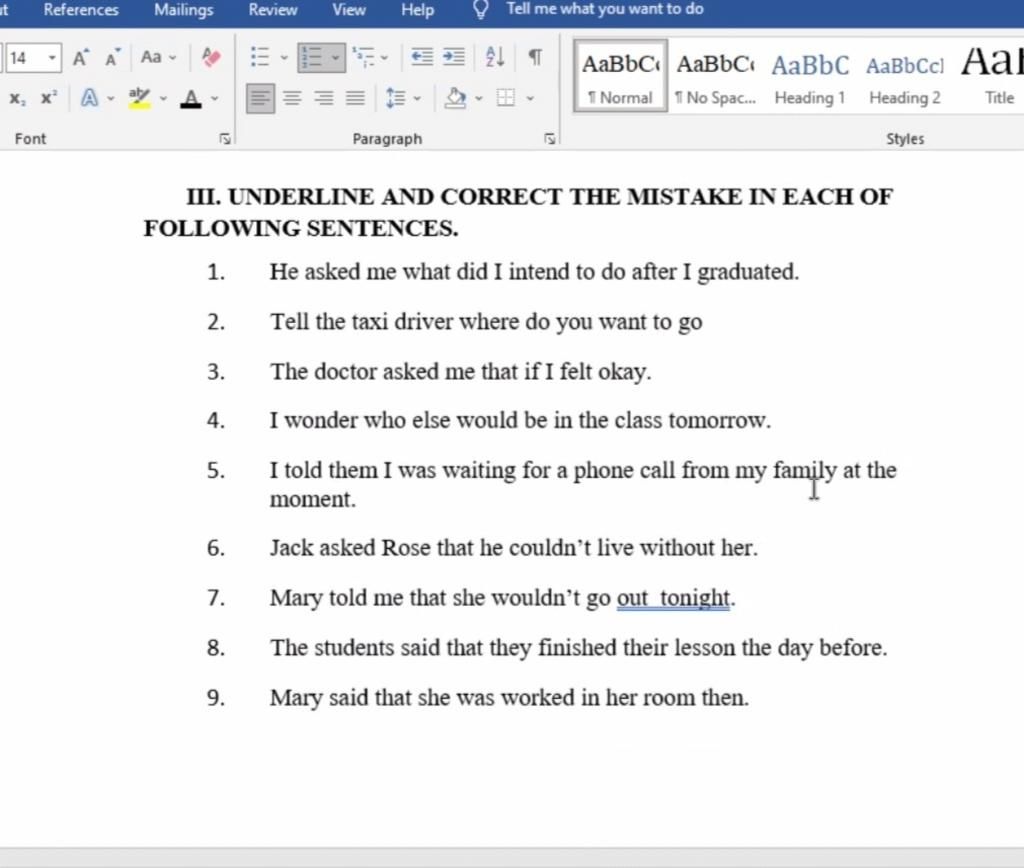Click sentence 9 'Mary said that she was worked'
Screen dimensions: 1024x868
click(x=509, y=698)
